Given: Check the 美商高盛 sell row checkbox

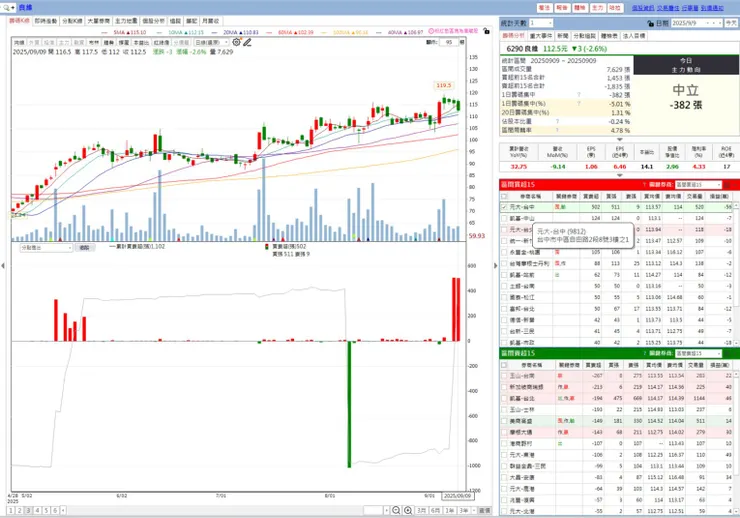Looking at the screenshot, I should (504, 421).
